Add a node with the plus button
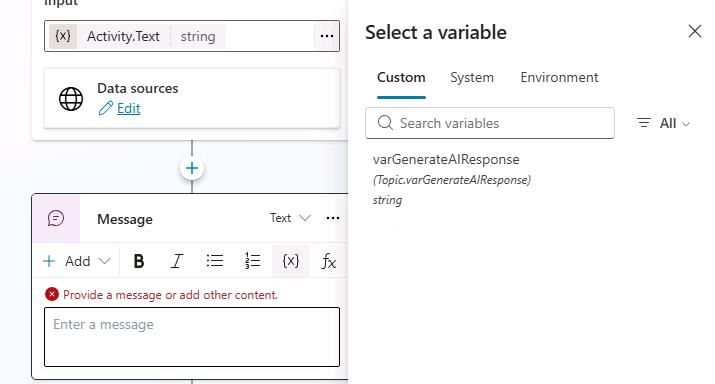Viewport: 715px width, 384px height. [x=192, y=168]
